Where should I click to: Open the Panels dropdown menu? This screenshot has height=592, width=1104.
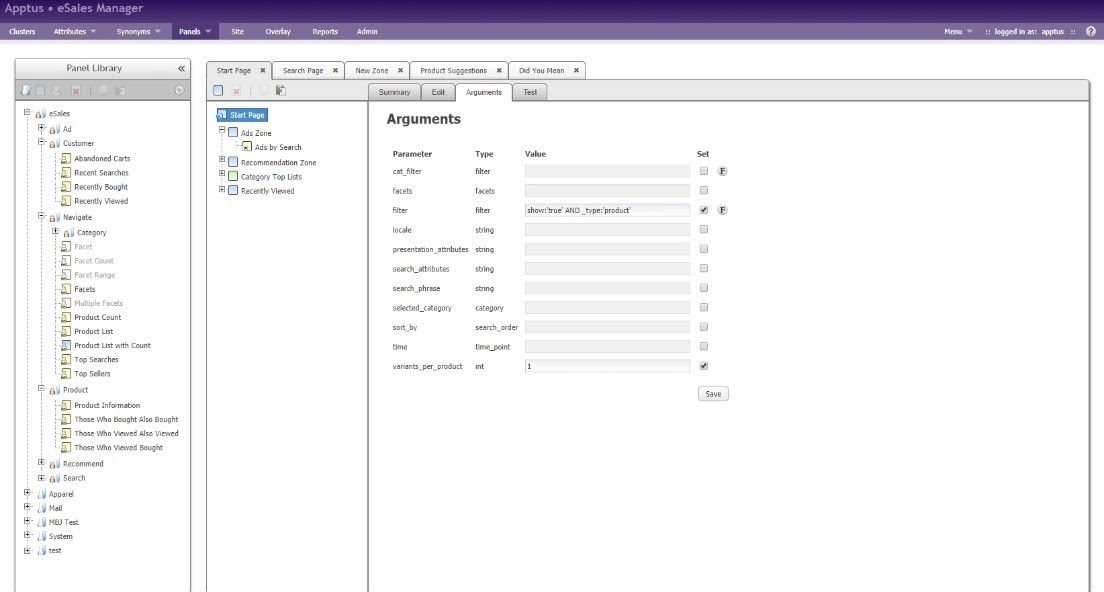tap(195, 32)
